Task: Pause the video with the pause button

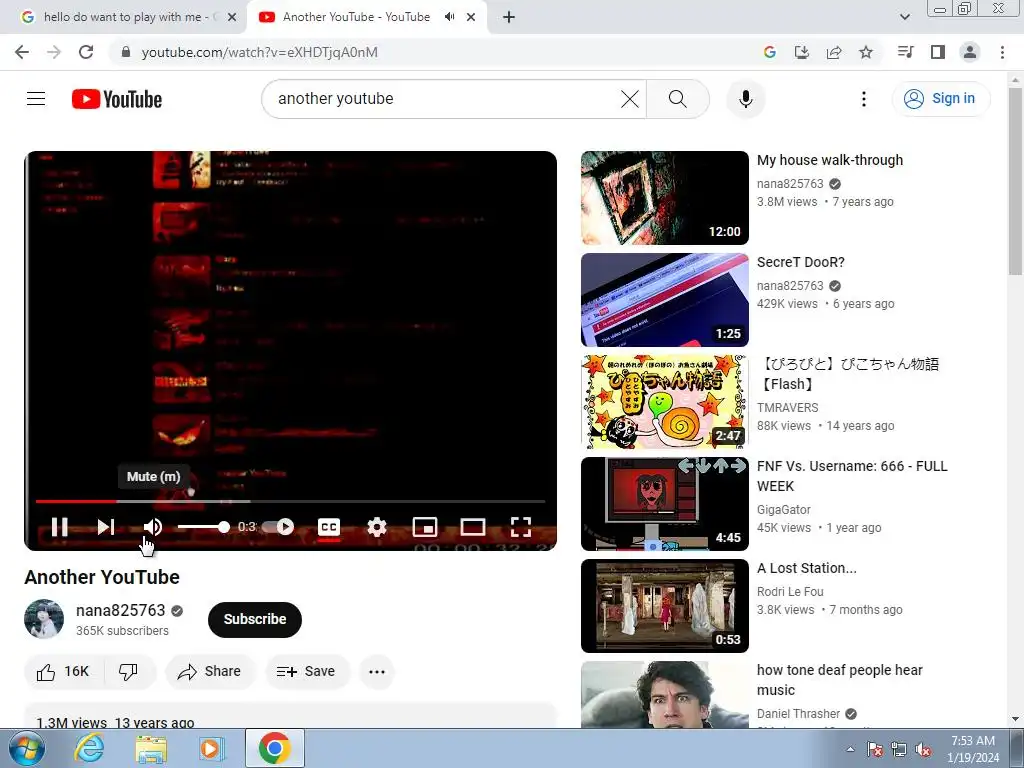Action: (59, 527)
